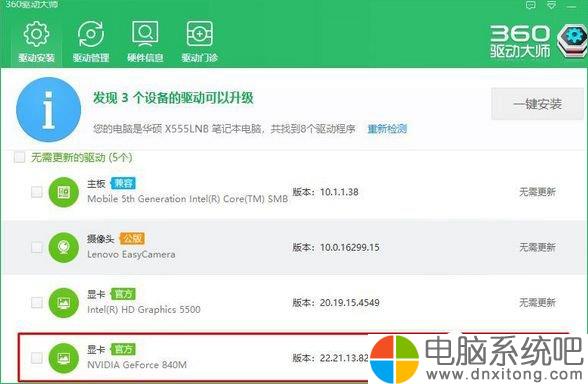588x384 pixels.
Task: Minimize the 360驱动大师 window
Action: click(572, 6)
